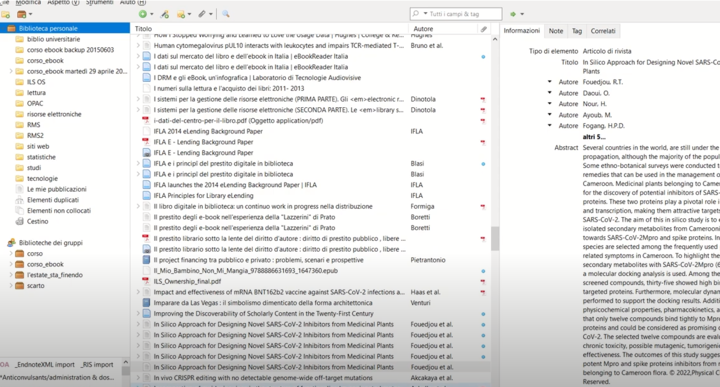720x387 pixels.
Task: Switch to the Note tab
Action: (x=556, y=31)
